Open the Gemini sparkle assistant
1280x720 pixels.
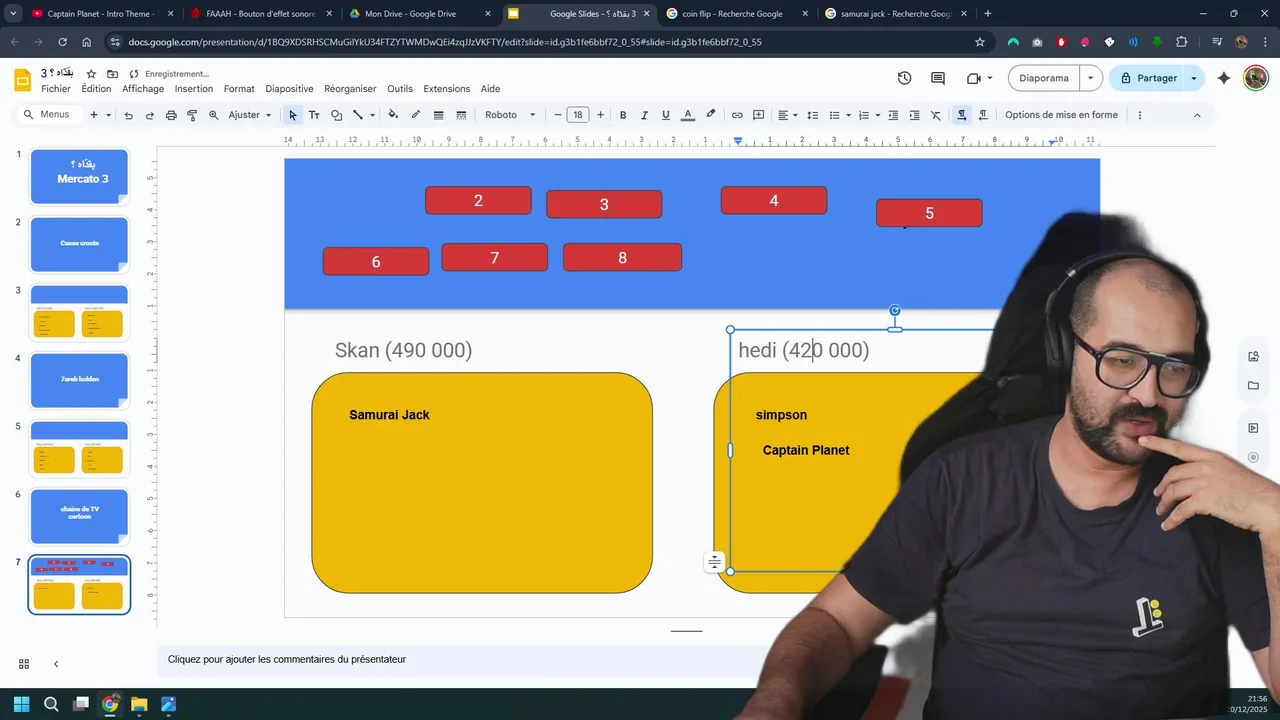click(x=1224, y=78)
